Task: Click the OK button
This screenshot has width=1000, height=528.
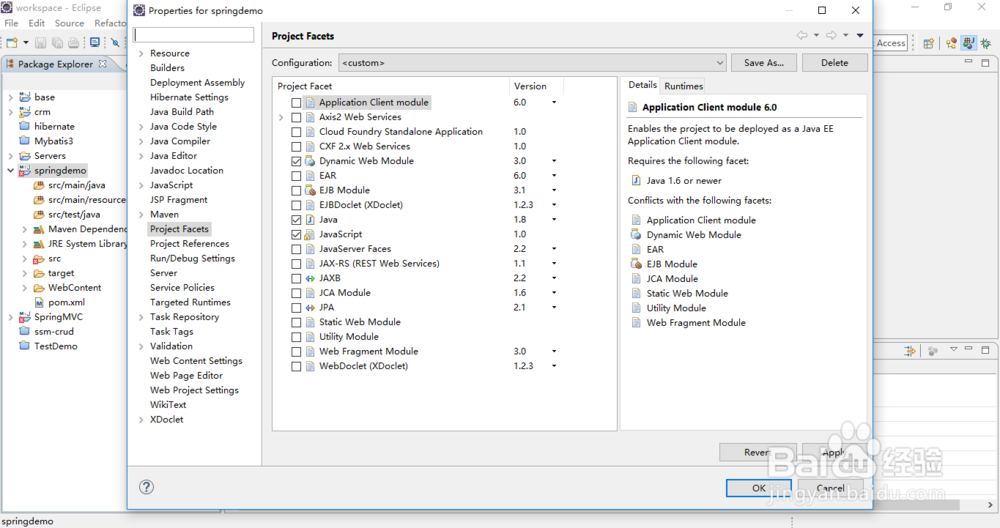Action: pos(758,488)
